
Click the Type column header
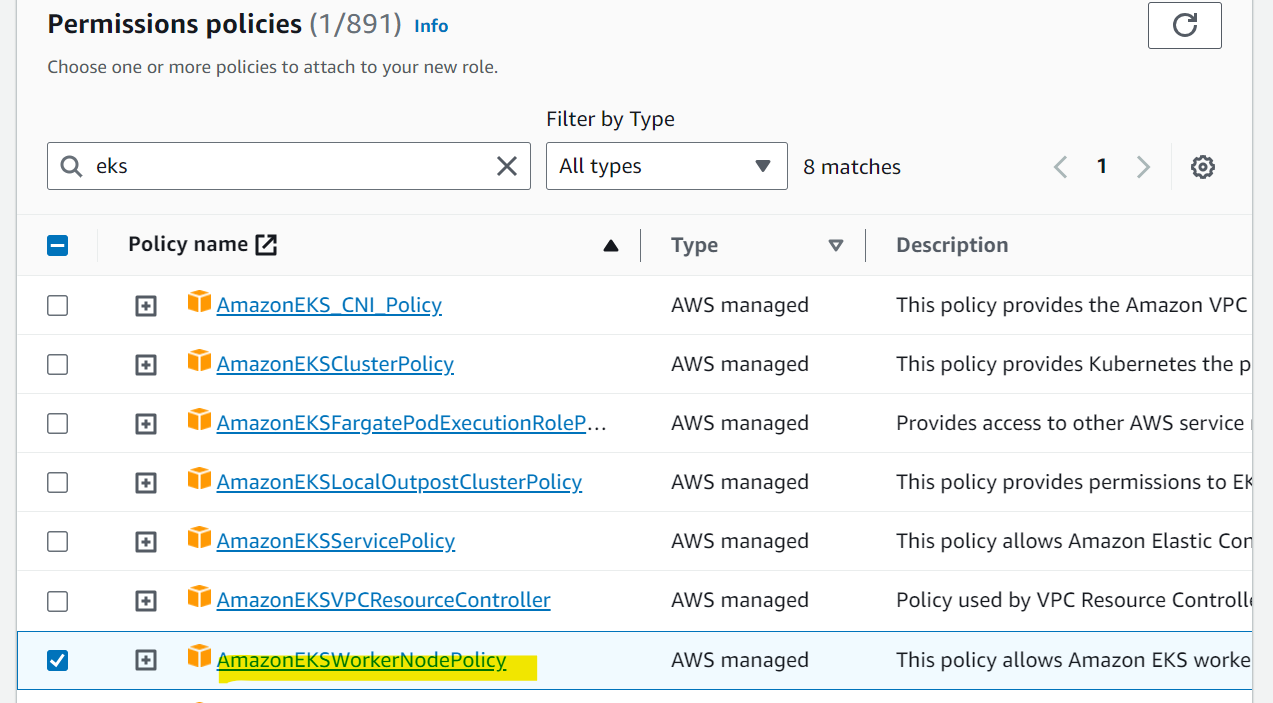click(x=695, y=245)
